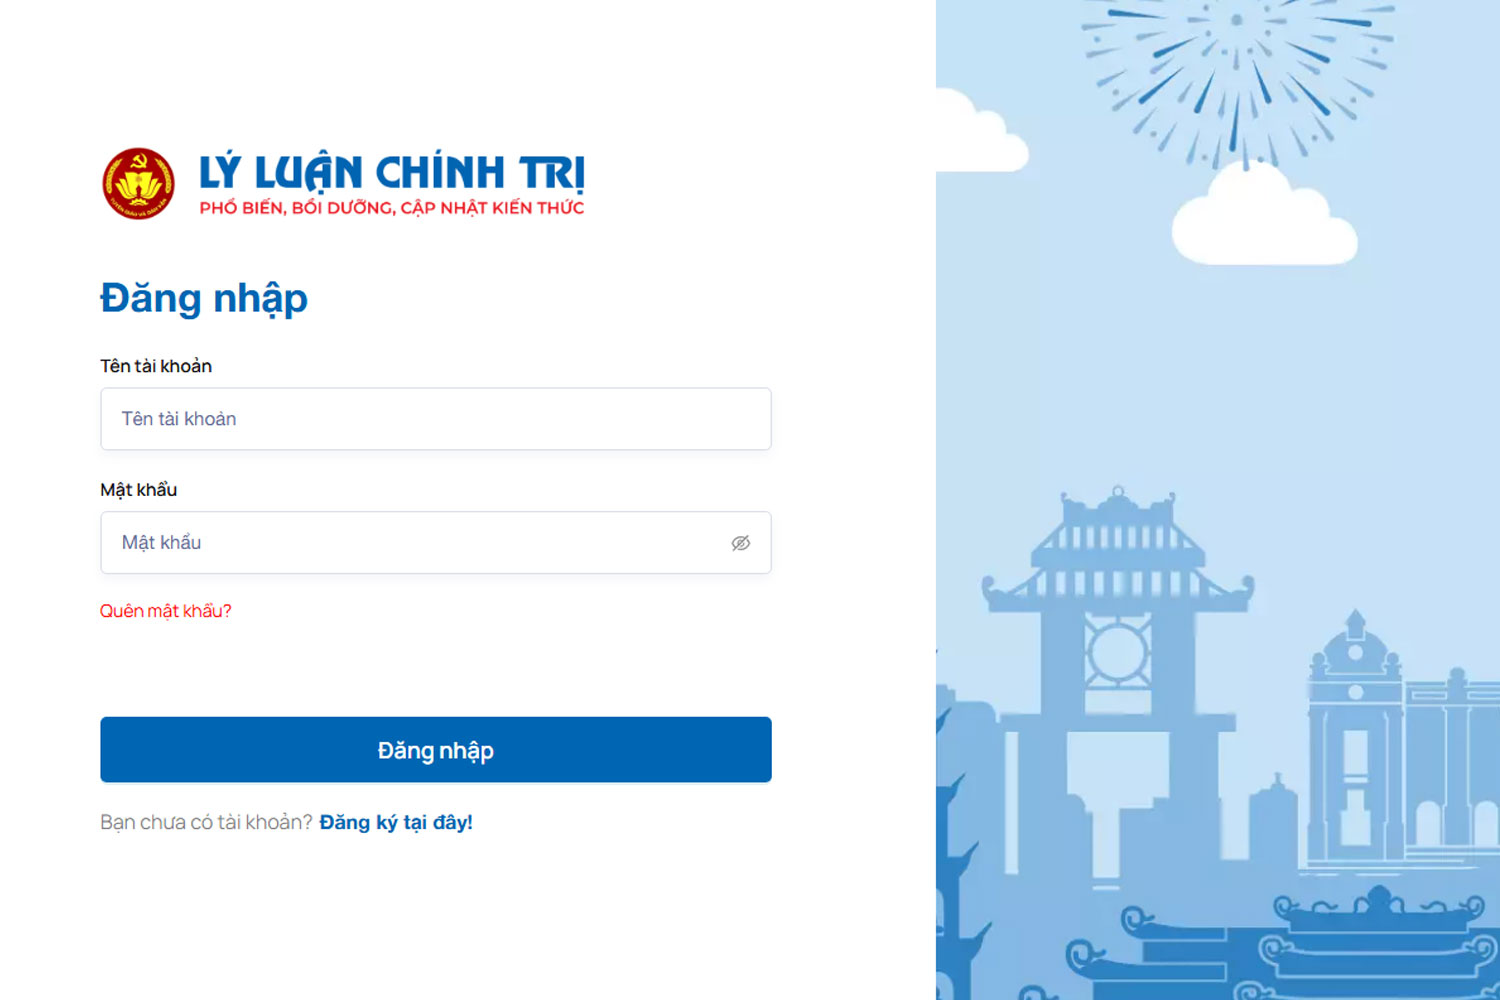Click the LÝ LUẬN CHÍNH TRỊ title text
This screenshot has height=1000, width=1500.
(392, 172)
